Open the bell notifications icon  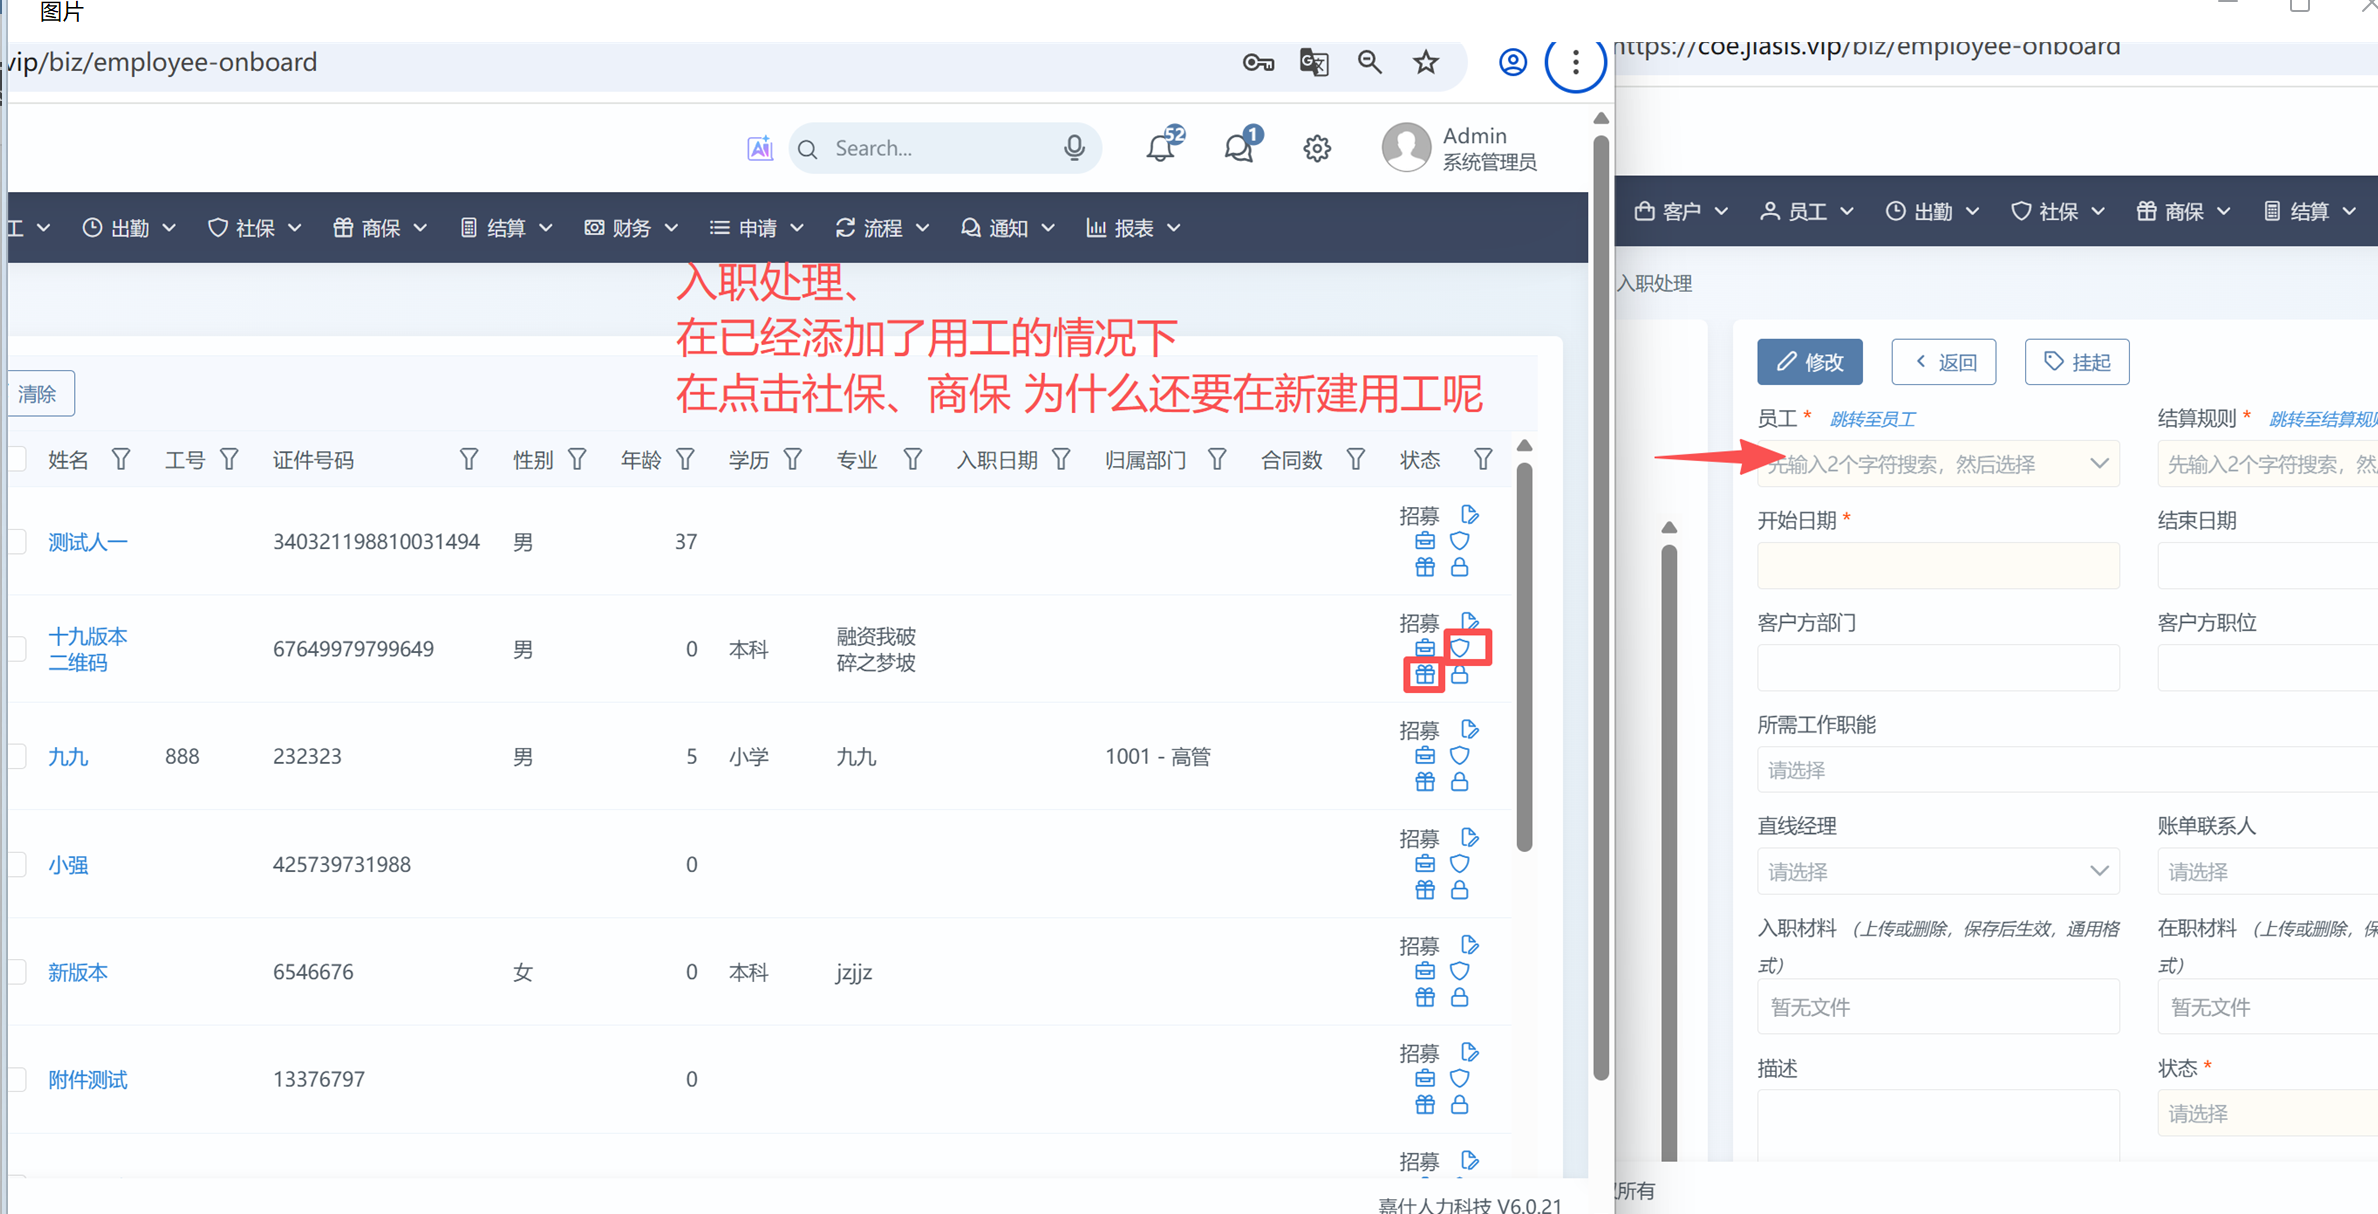(x=1160, y=148)
